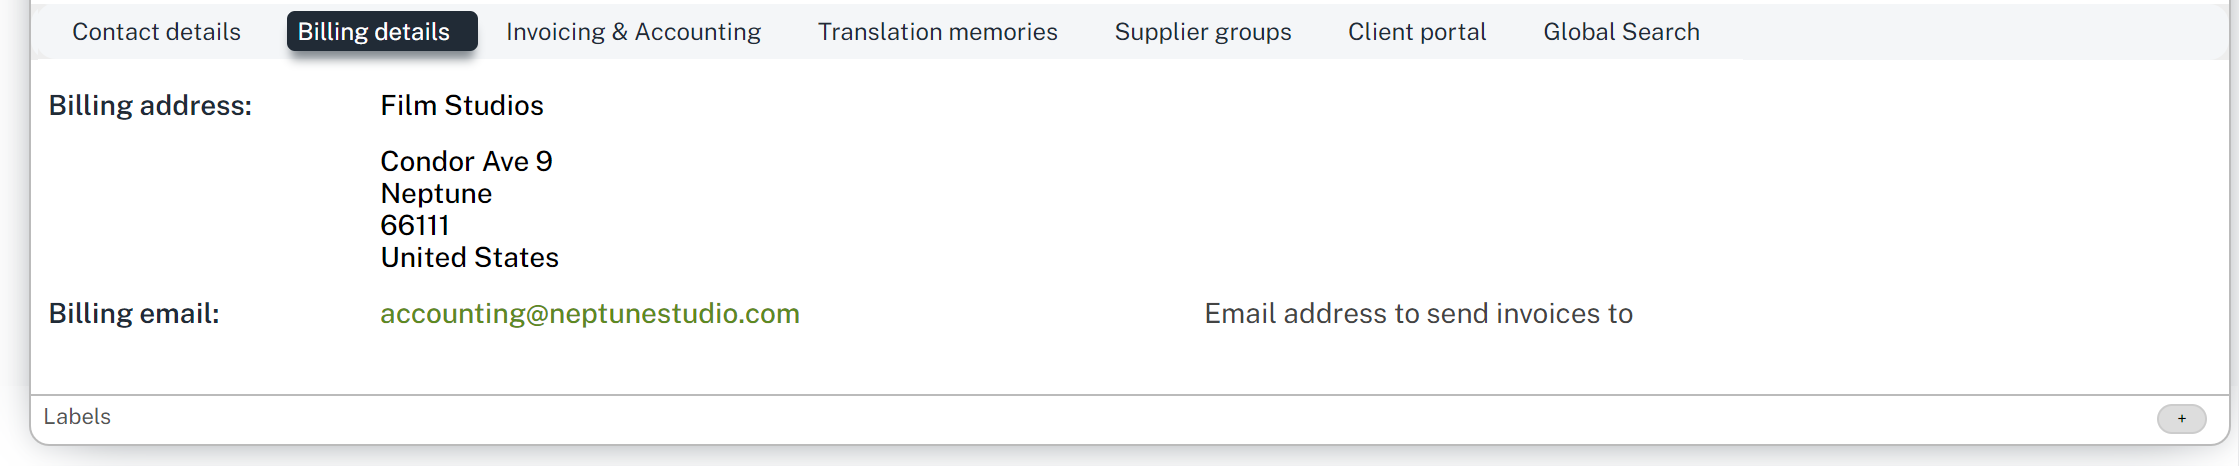This screenshot has height=466, width=2239.
Task: Click the Billing email field label
Action: tap(134, 314)
